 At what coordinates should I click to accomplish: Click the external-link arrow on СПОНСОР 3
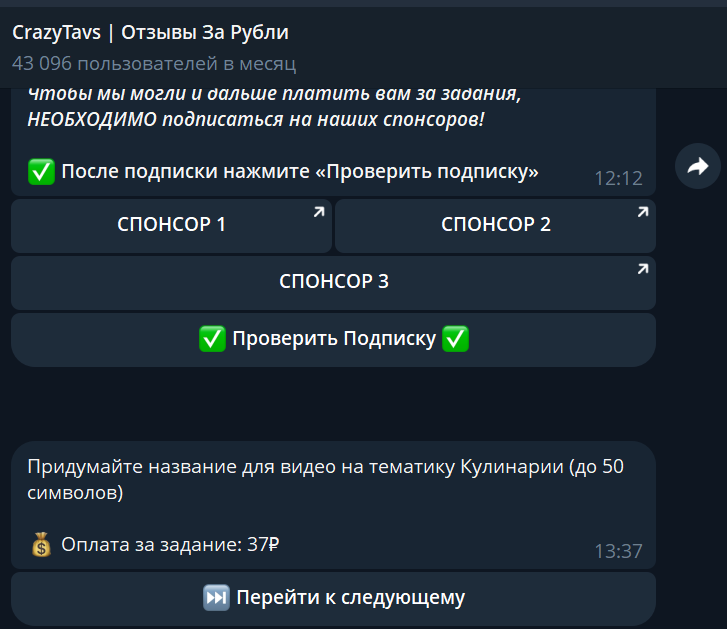click(643, 268)
